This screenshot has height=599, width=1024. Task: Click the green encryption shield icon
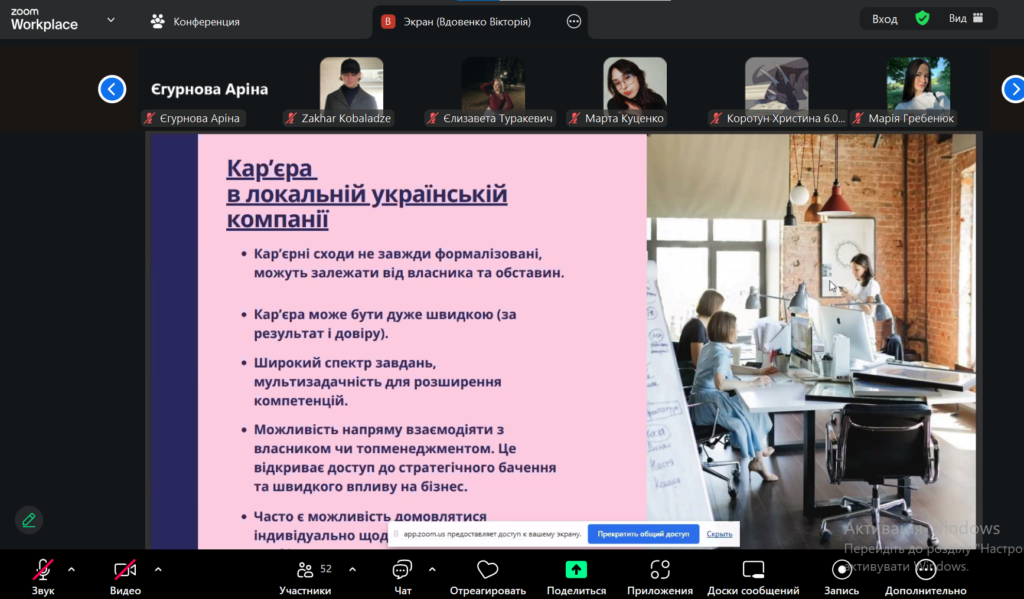tap(922, 18)
